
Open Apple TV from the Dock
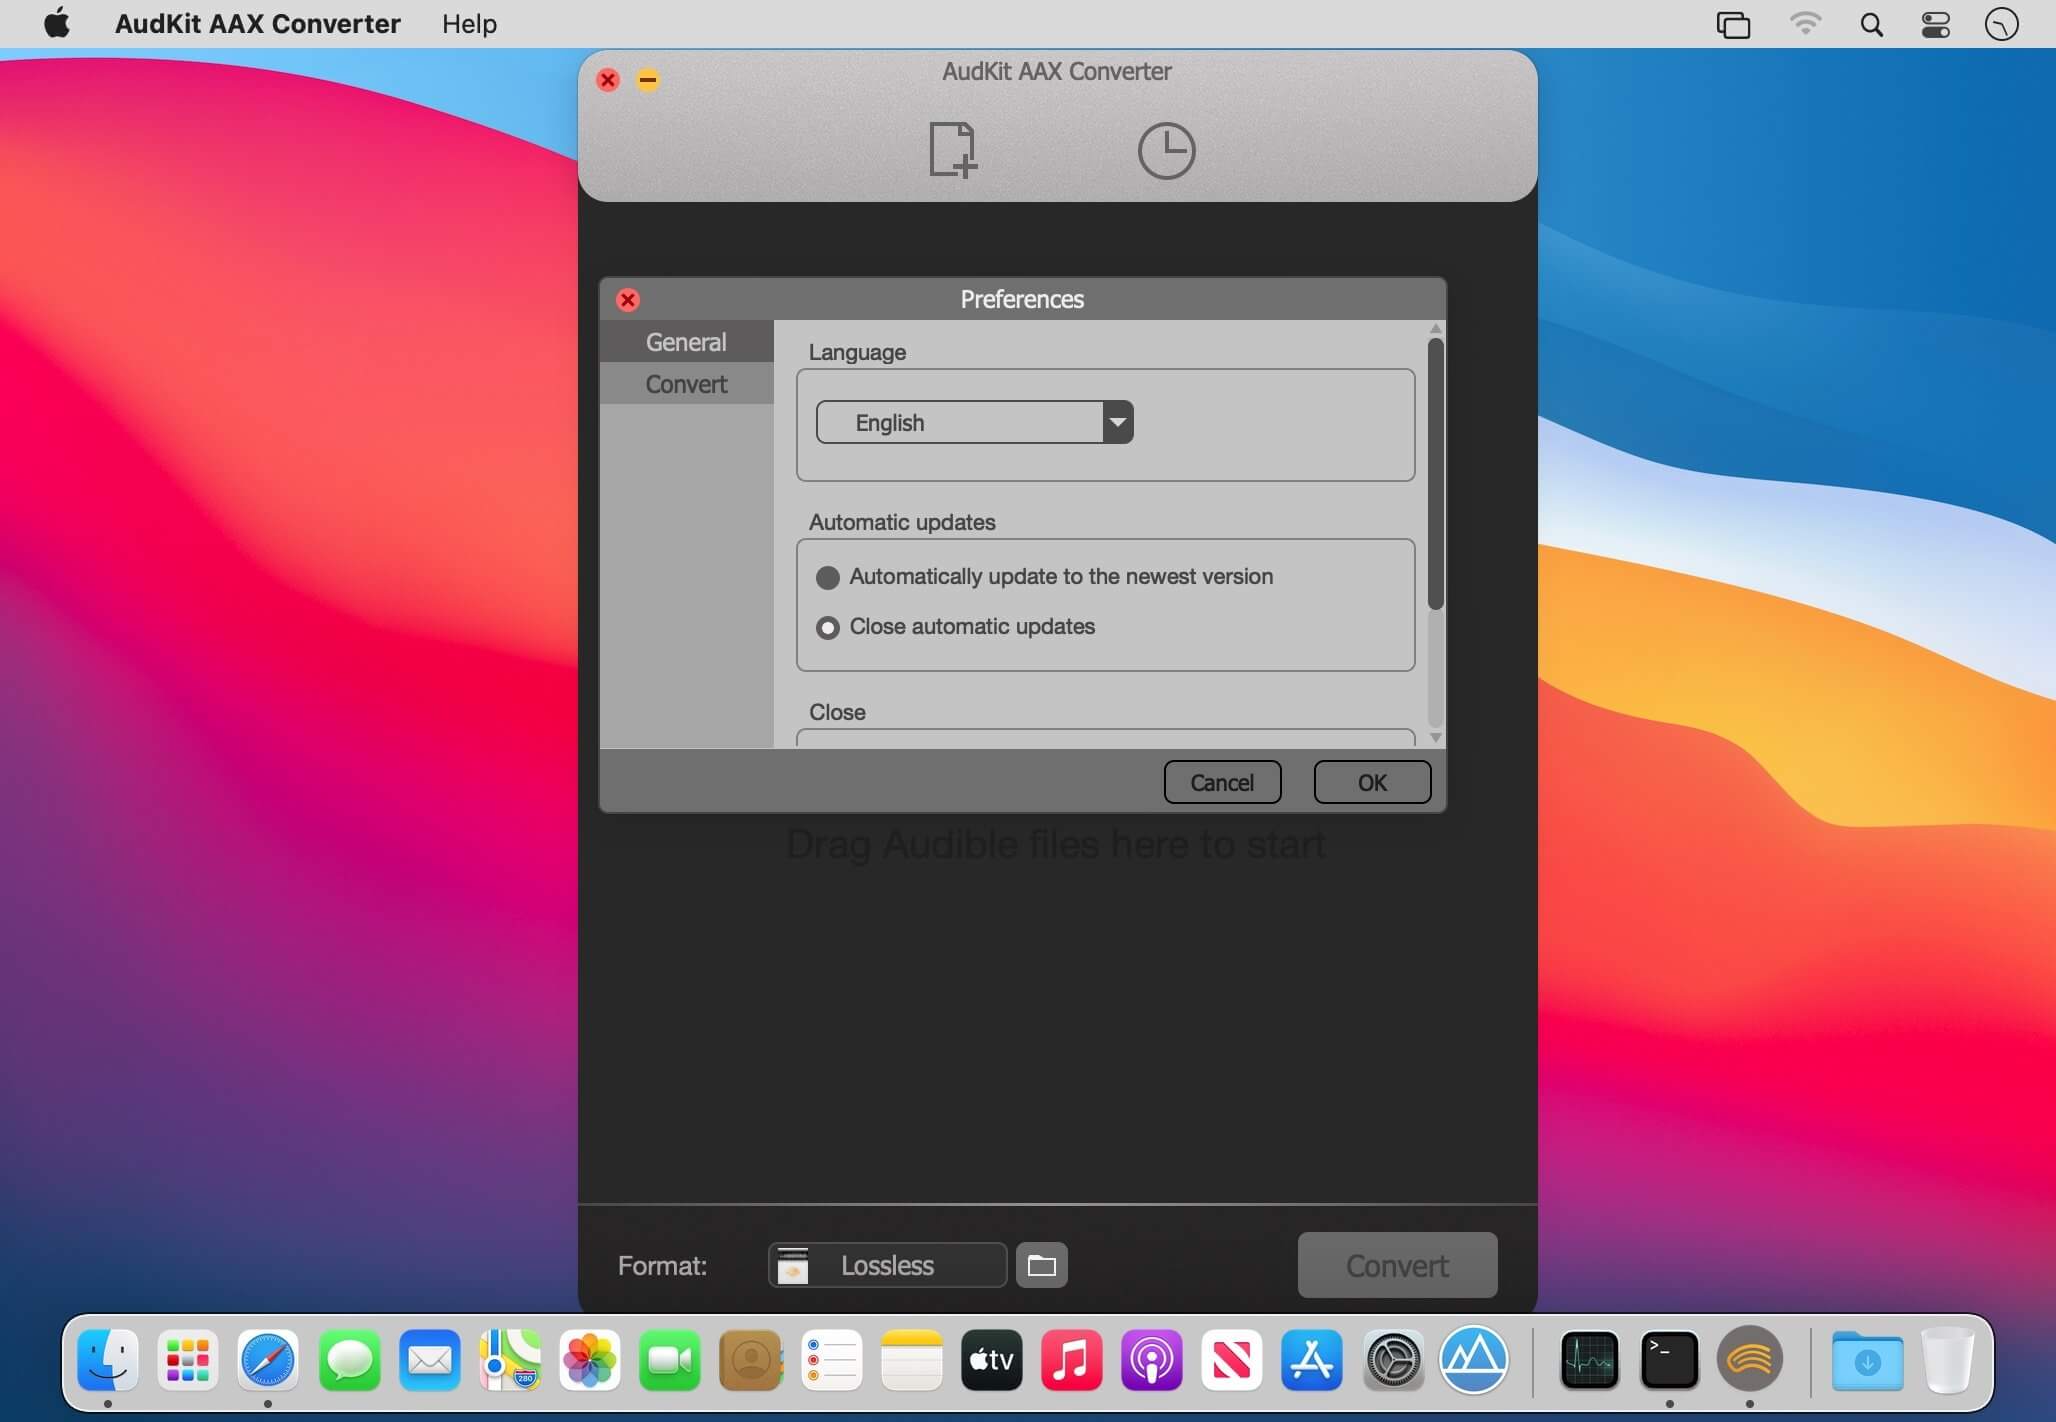[x=991, y=1359]
